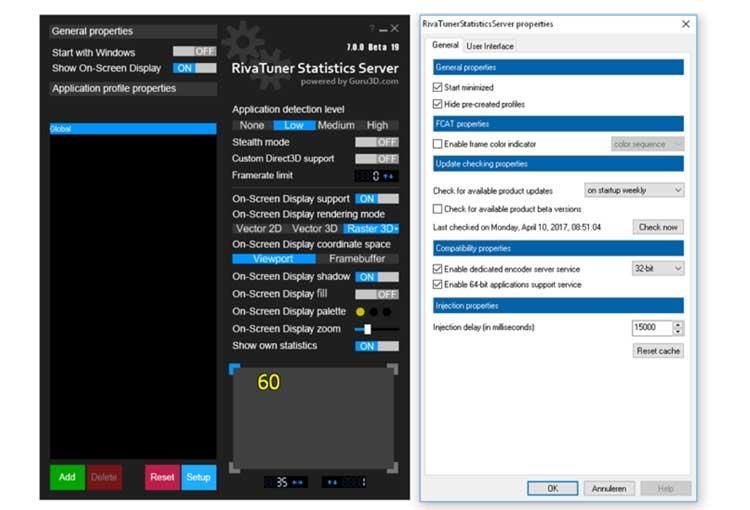Screen dimensions: 750x510
Task: Expand the 32-bit encoder dropdown
Action: point(658,268)
